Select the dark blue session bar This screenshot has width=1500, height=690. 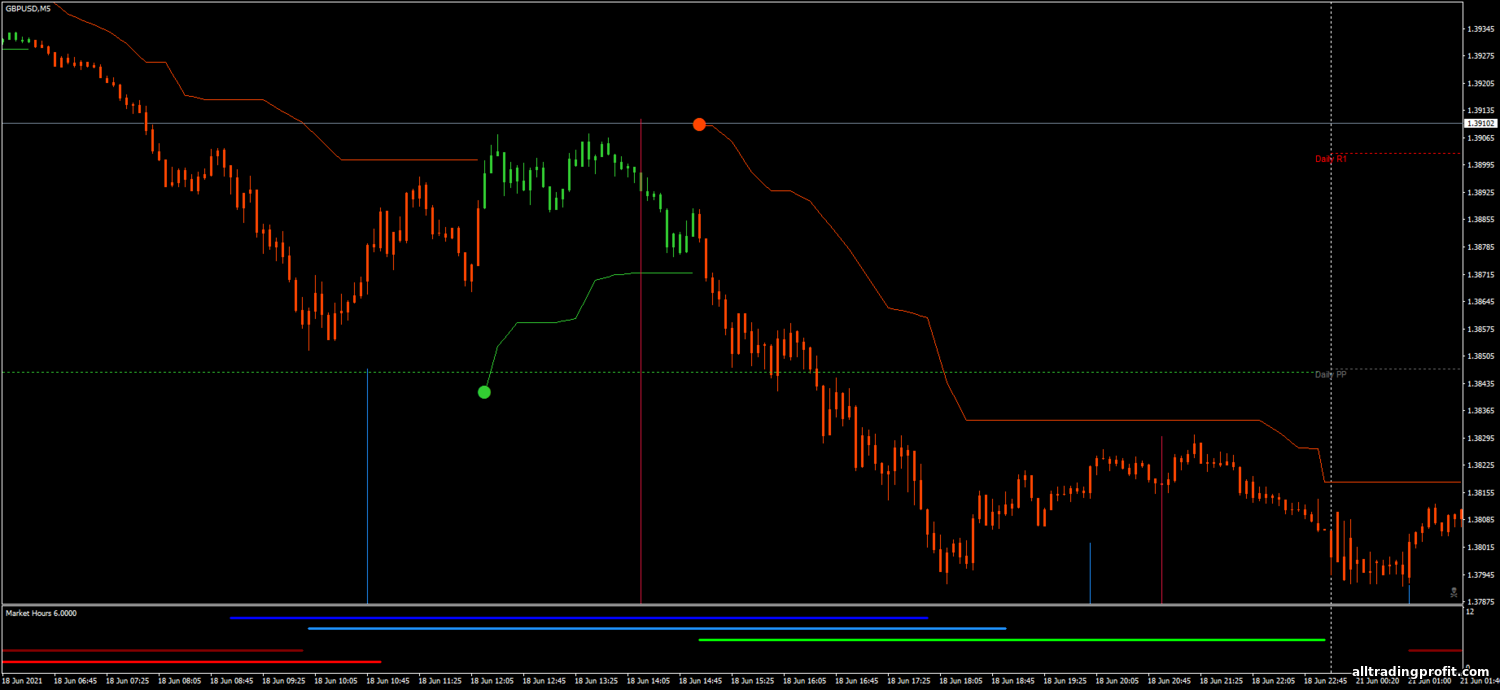pyautogui.click(x=579, y=618)
